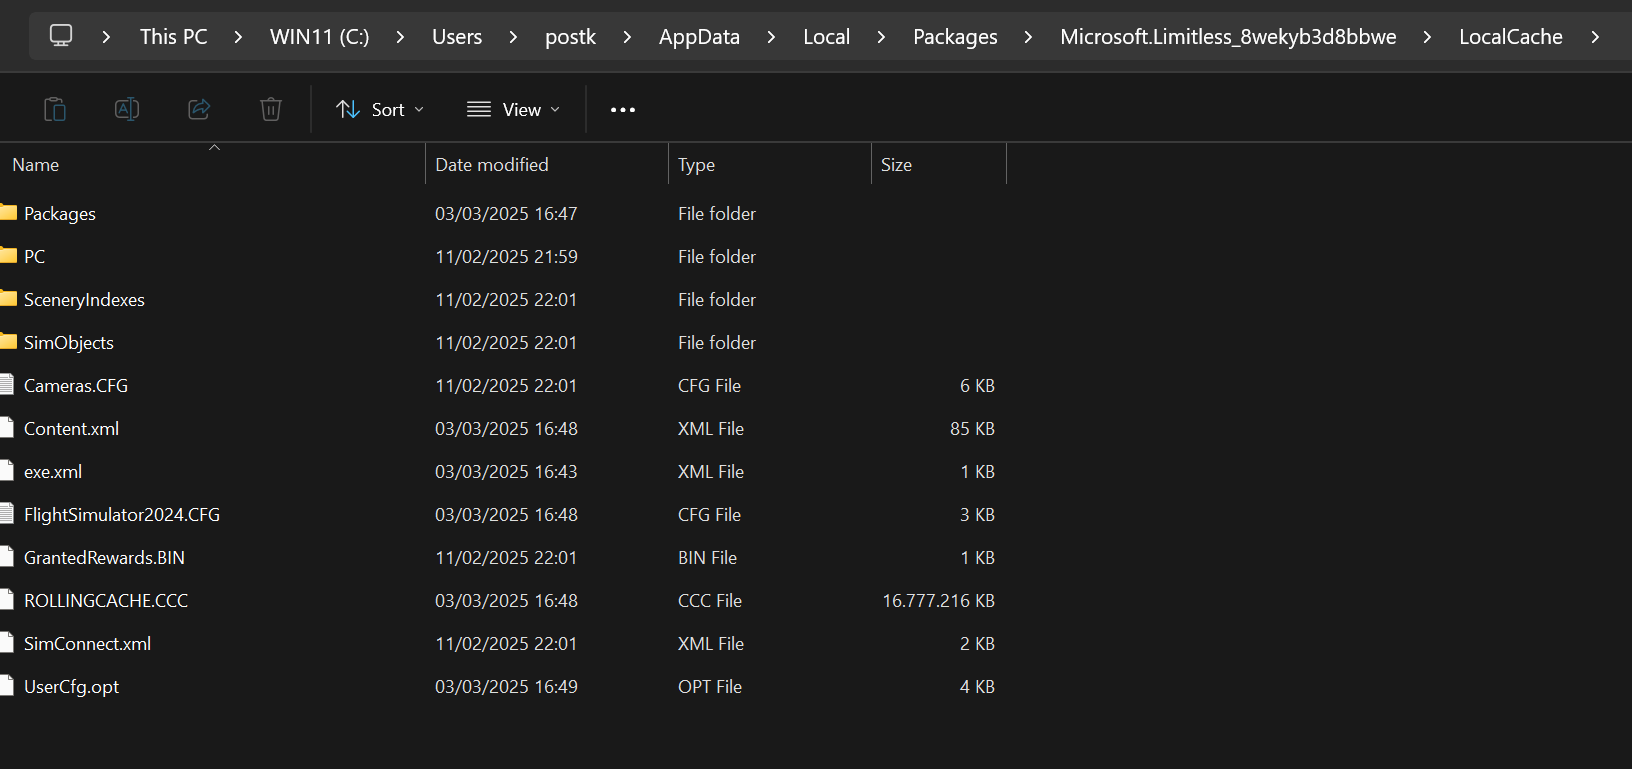Click the Share toolbar icon
Screen dimensions: 1632x769
point(199,109)
